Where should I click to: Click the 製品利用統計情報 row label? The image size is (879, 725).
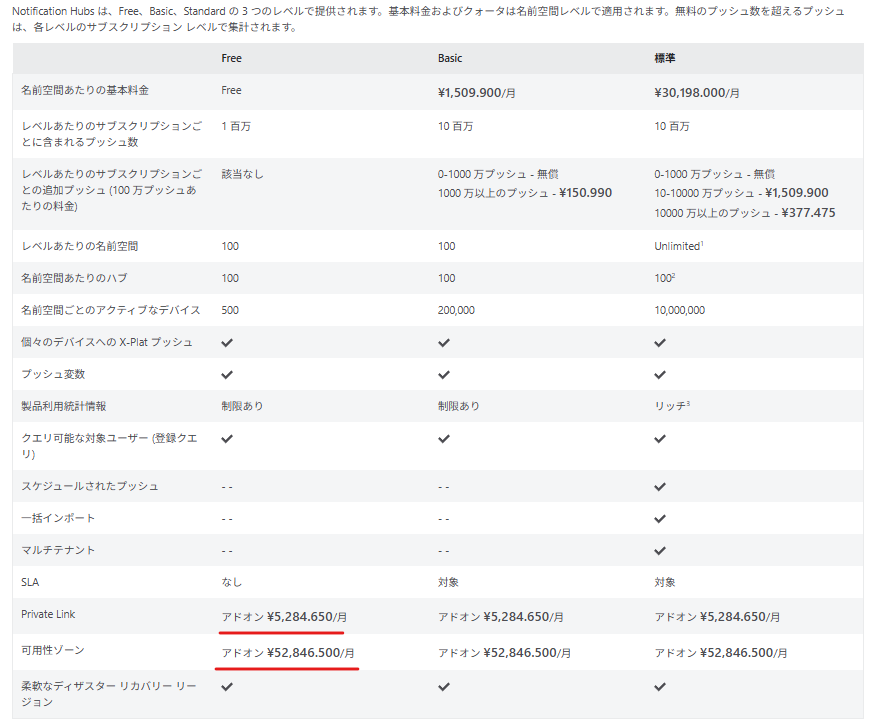pos(64,407)
